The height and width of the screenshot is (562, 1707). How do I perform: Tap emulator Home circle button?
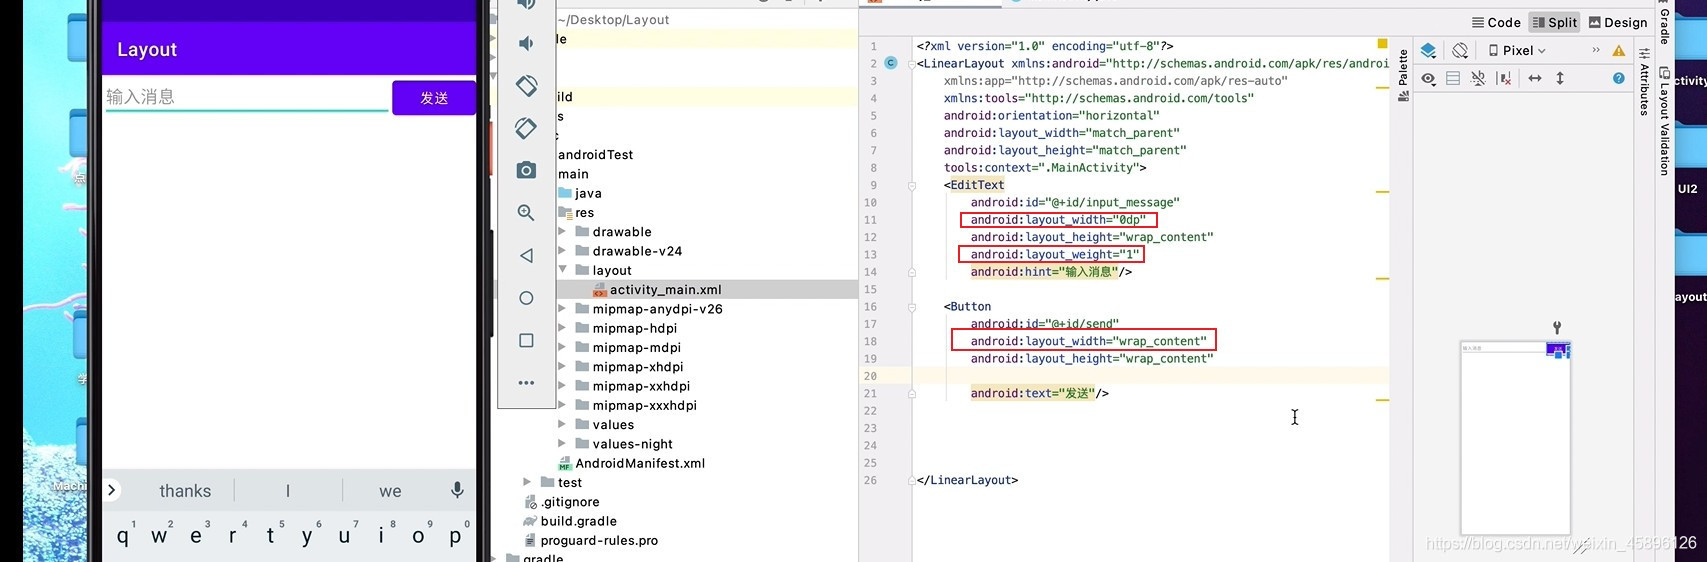tap(526, 298)
